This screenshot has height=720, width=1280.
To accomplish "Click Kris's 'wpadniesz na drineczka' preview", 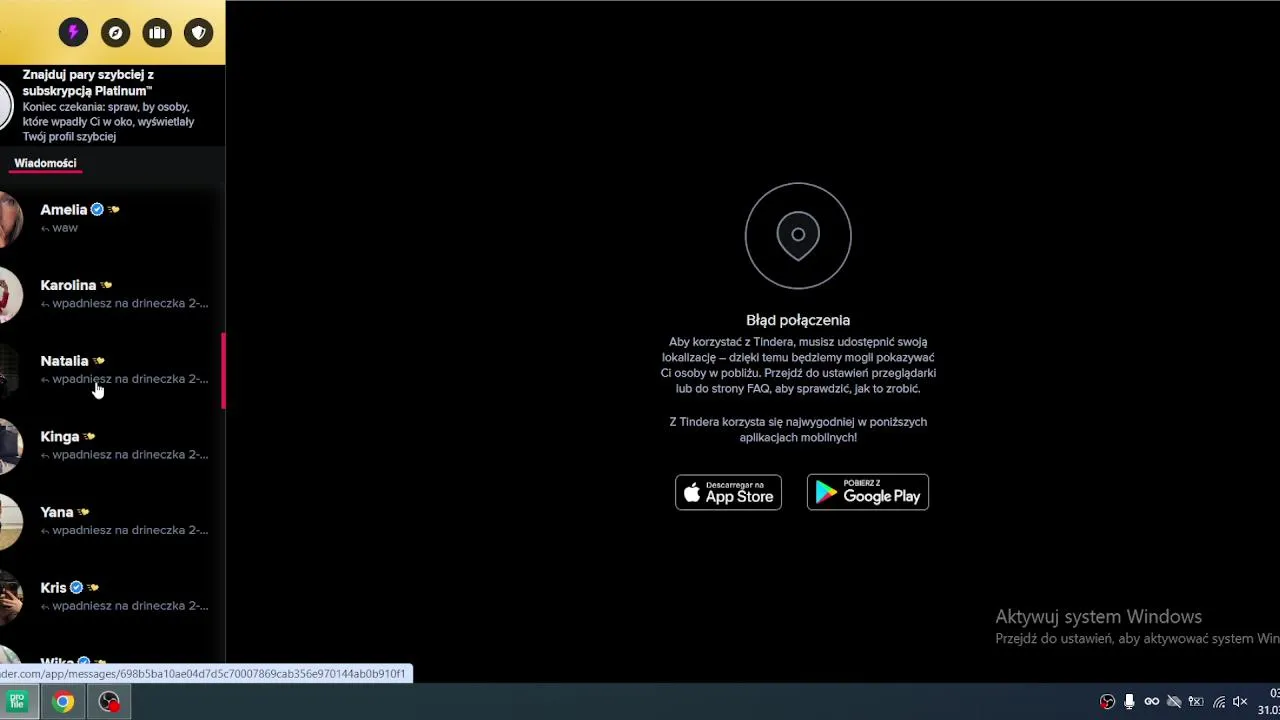I will (x=130, y=606).
